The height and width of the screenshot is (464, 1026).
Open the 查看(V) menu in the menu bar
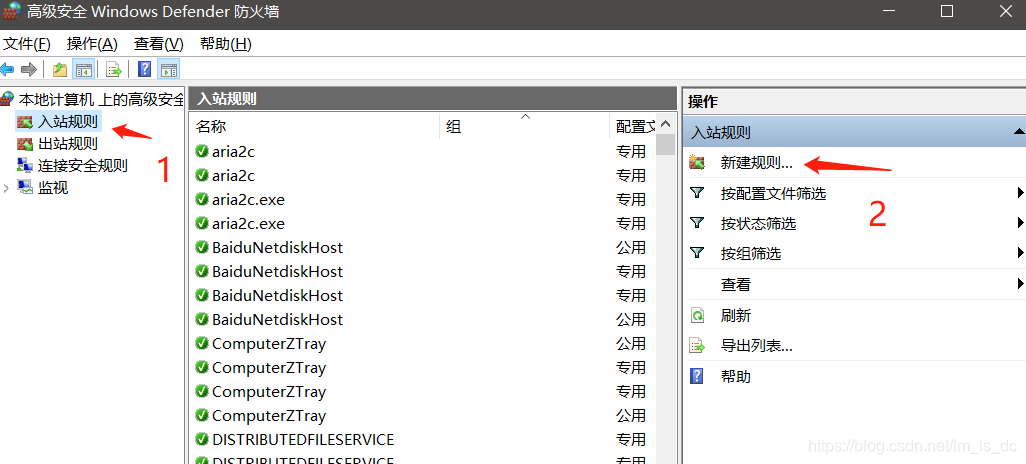pyautogui.click(x=159, y=44)
